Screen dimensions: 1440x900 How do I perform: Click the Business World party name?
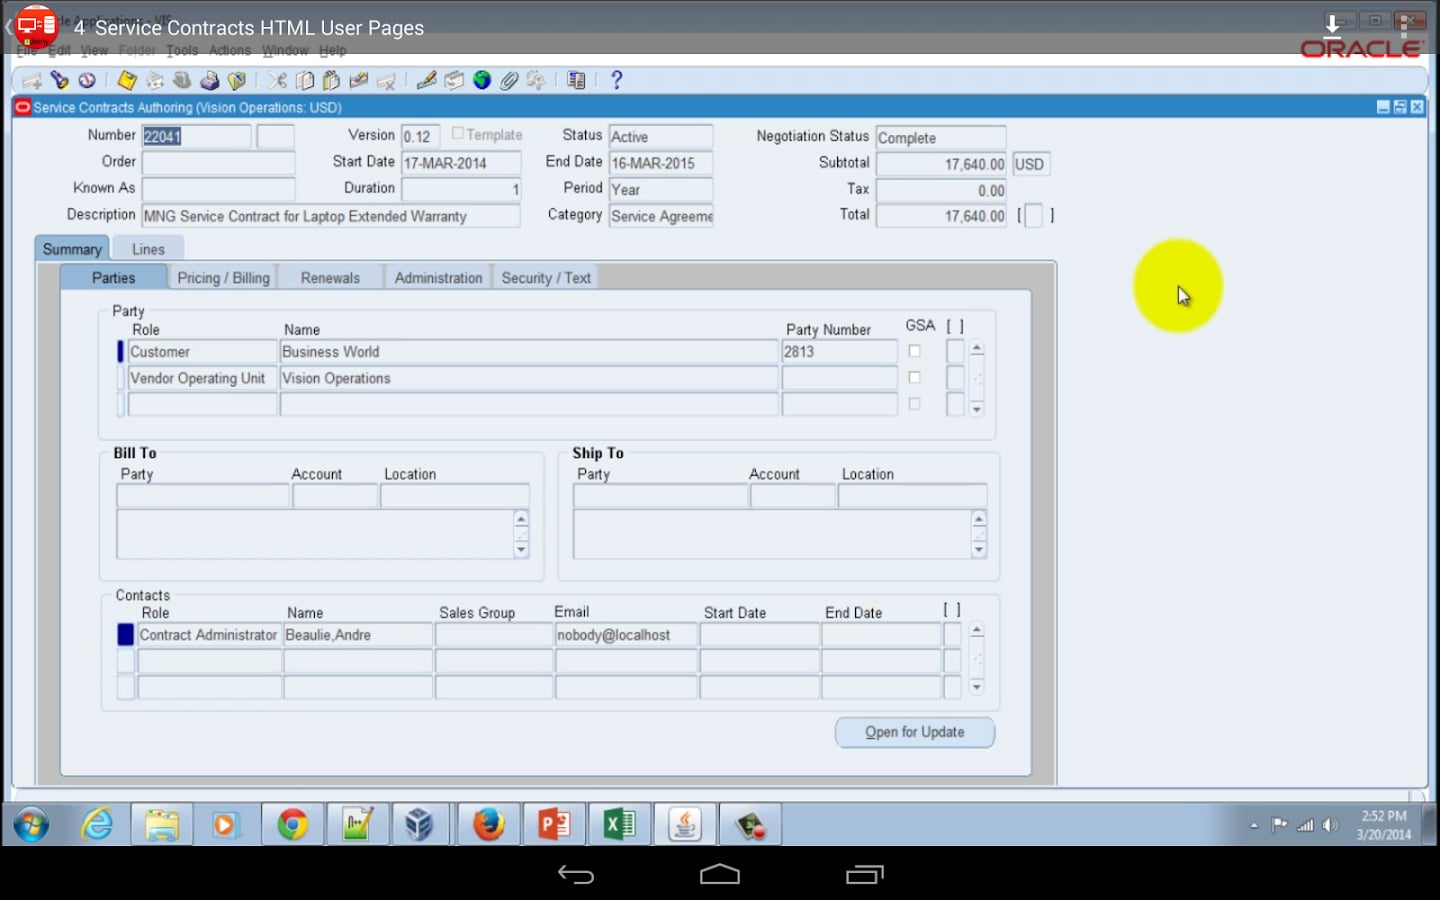pyautogui.click(x=529, y=352)
